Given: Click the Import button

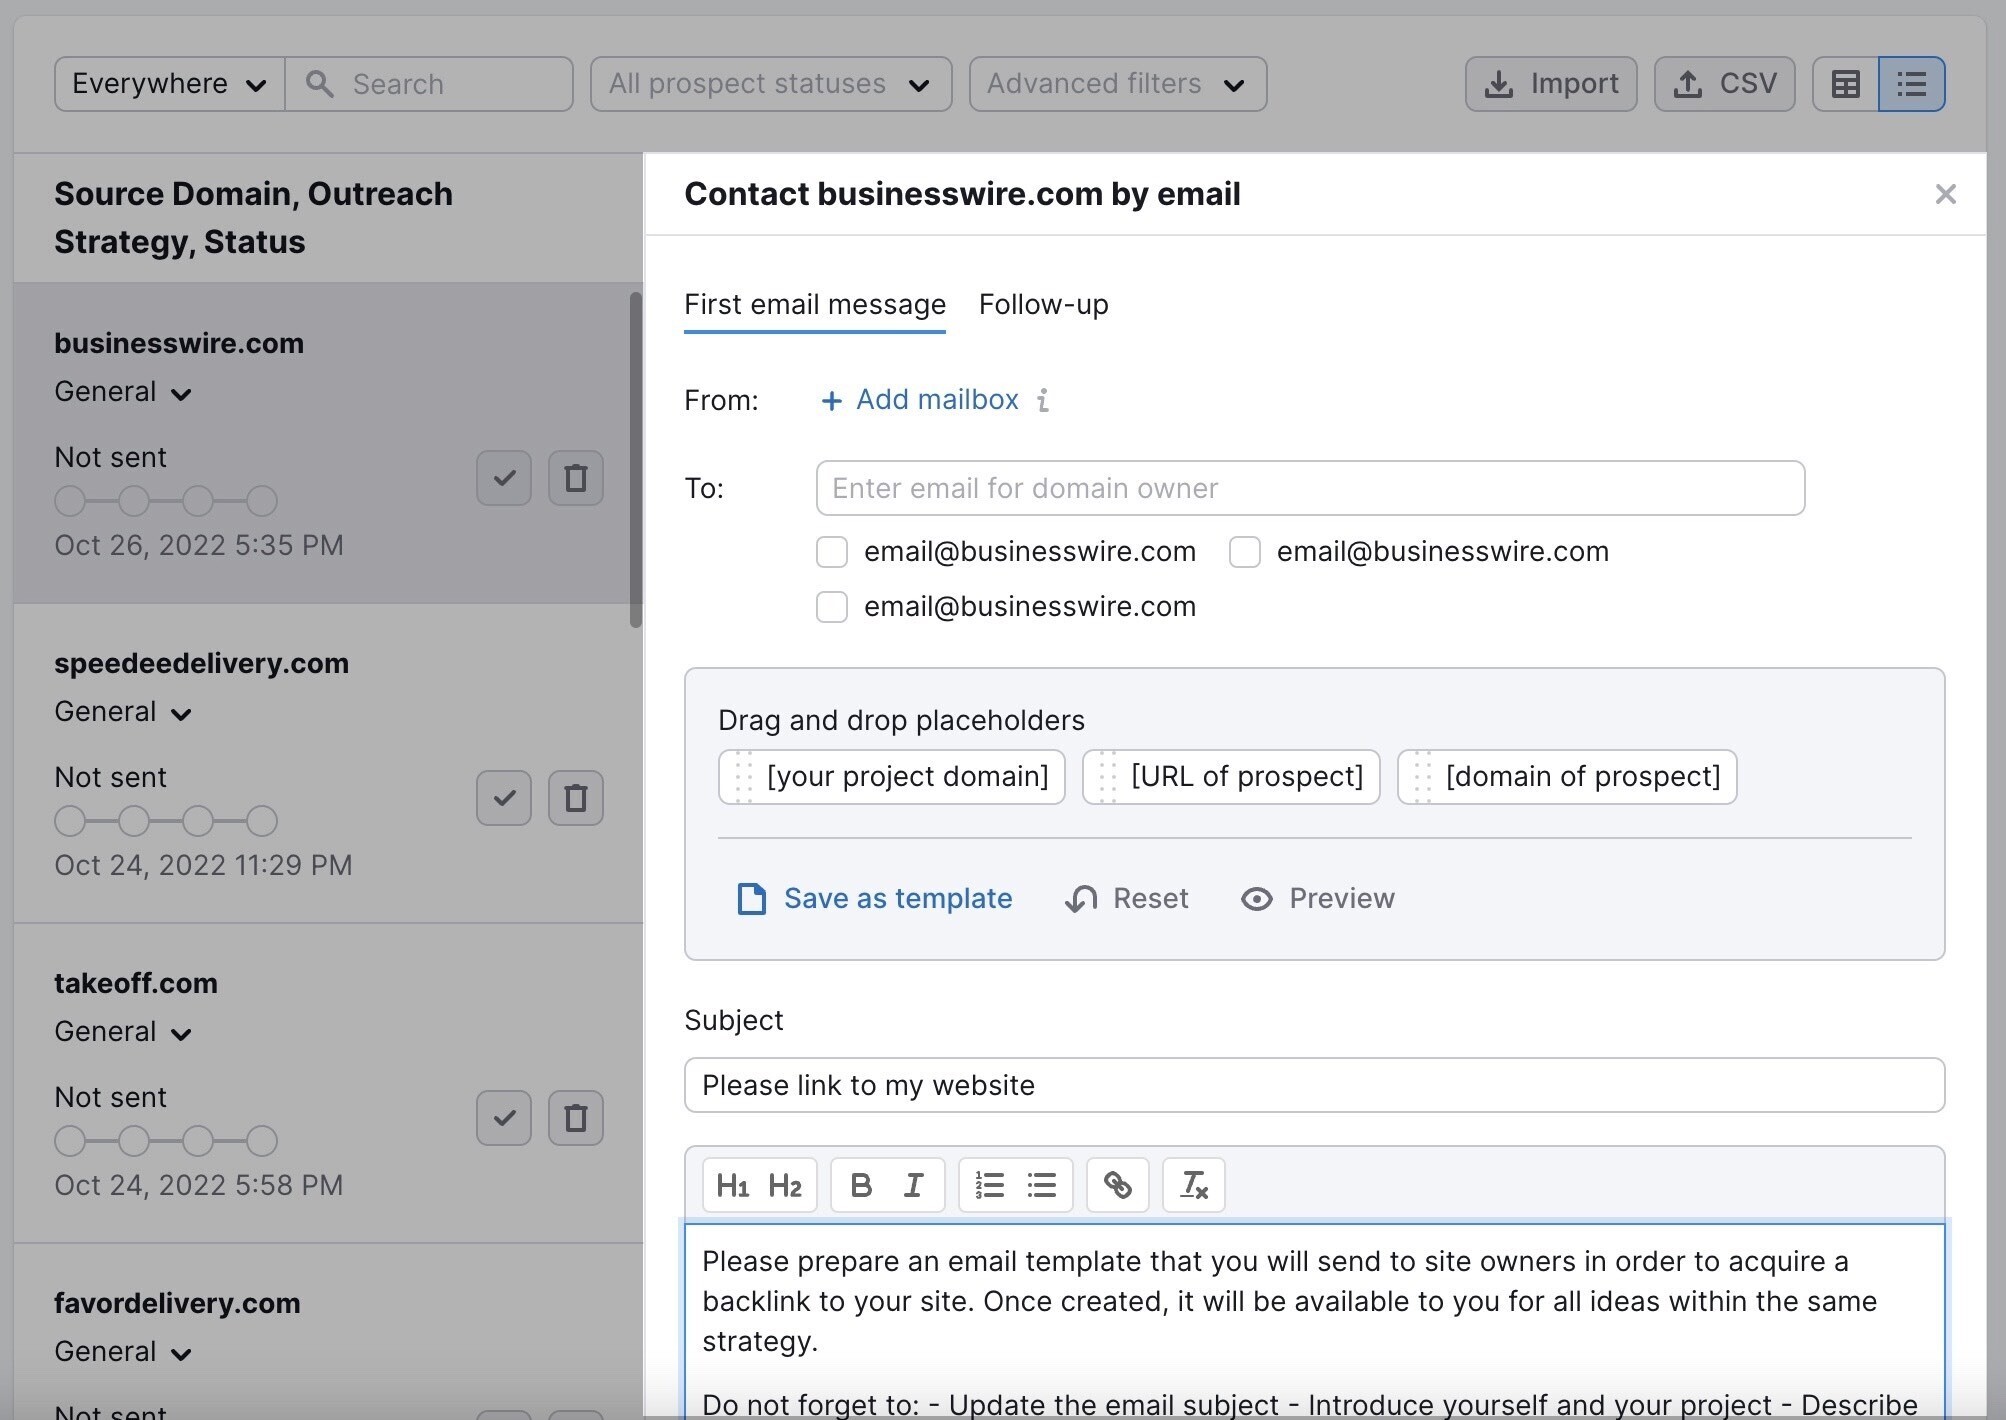Looking at the screenshot, I should tap(1551, 84).
